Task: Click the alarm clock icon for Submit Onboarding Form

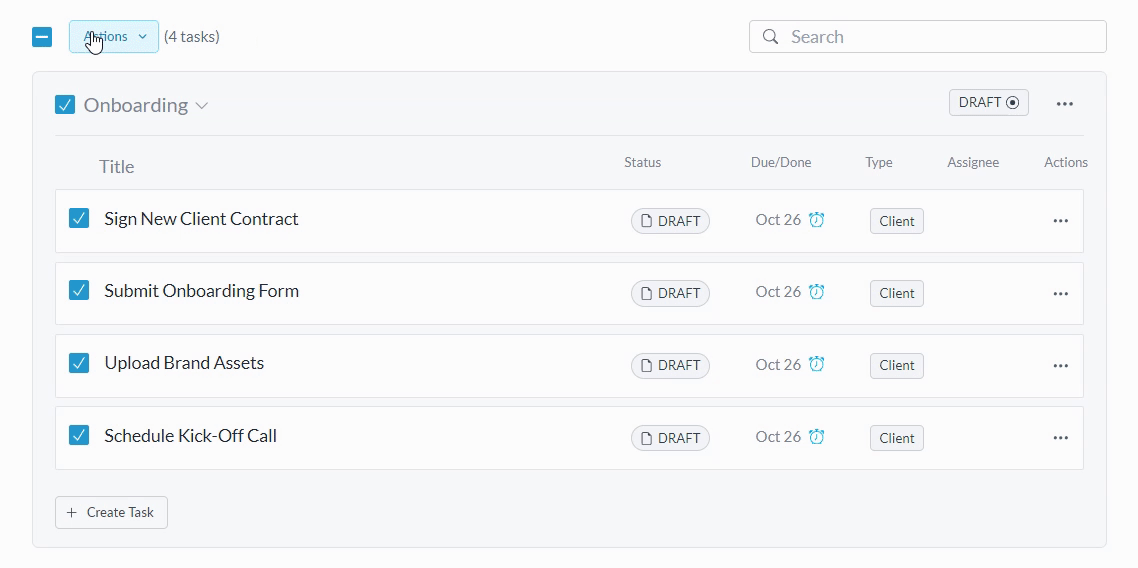Action: [x=816, y=292]
